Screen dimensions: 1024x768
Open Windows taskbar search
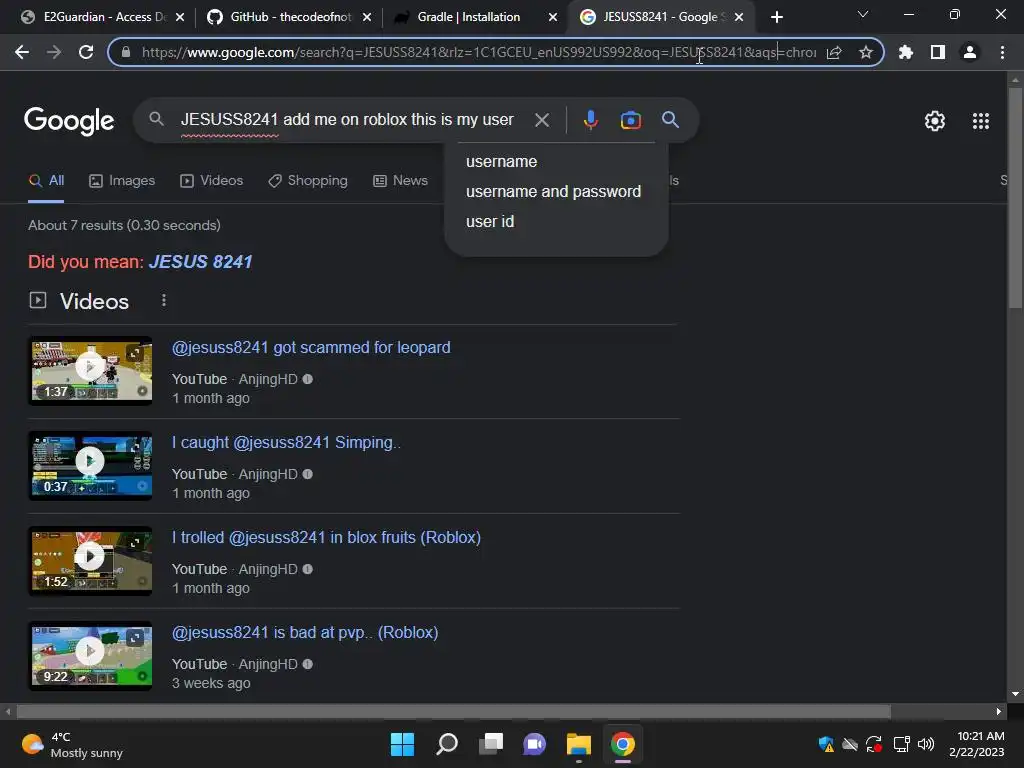[x=447, y=744]
